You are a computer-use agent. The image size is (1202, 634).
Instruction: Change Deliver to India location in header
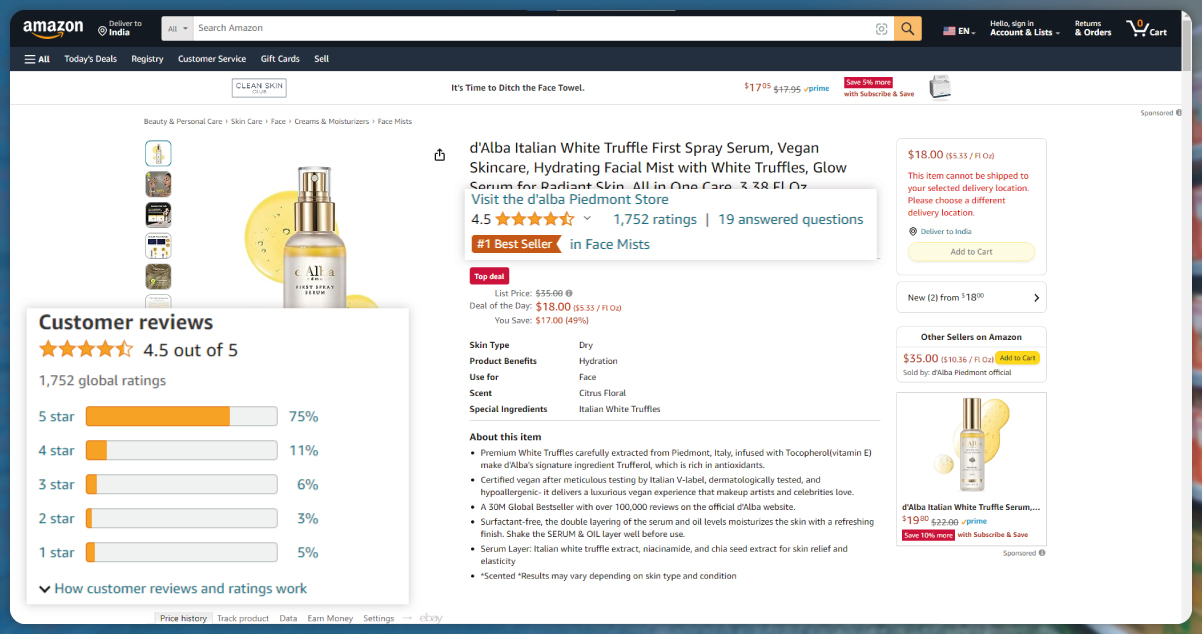click(x=120, y=28)
